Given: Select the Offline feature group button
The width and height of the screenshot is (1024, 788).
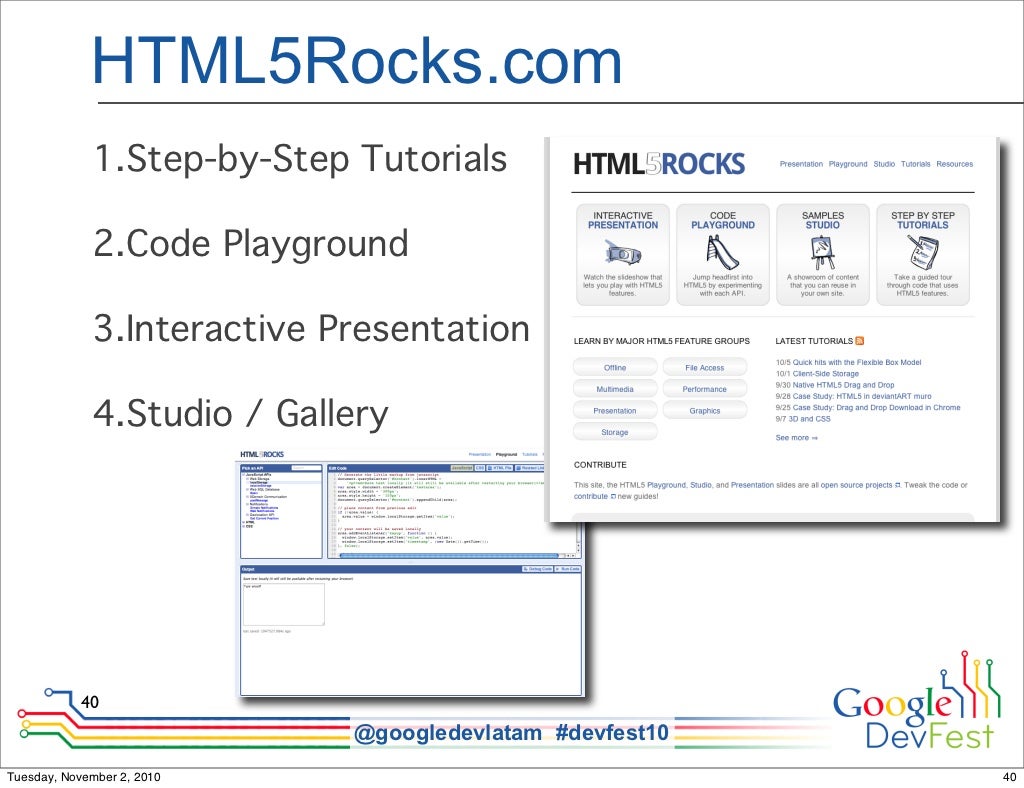Looking at the screenshot, I should click(615, 368).
